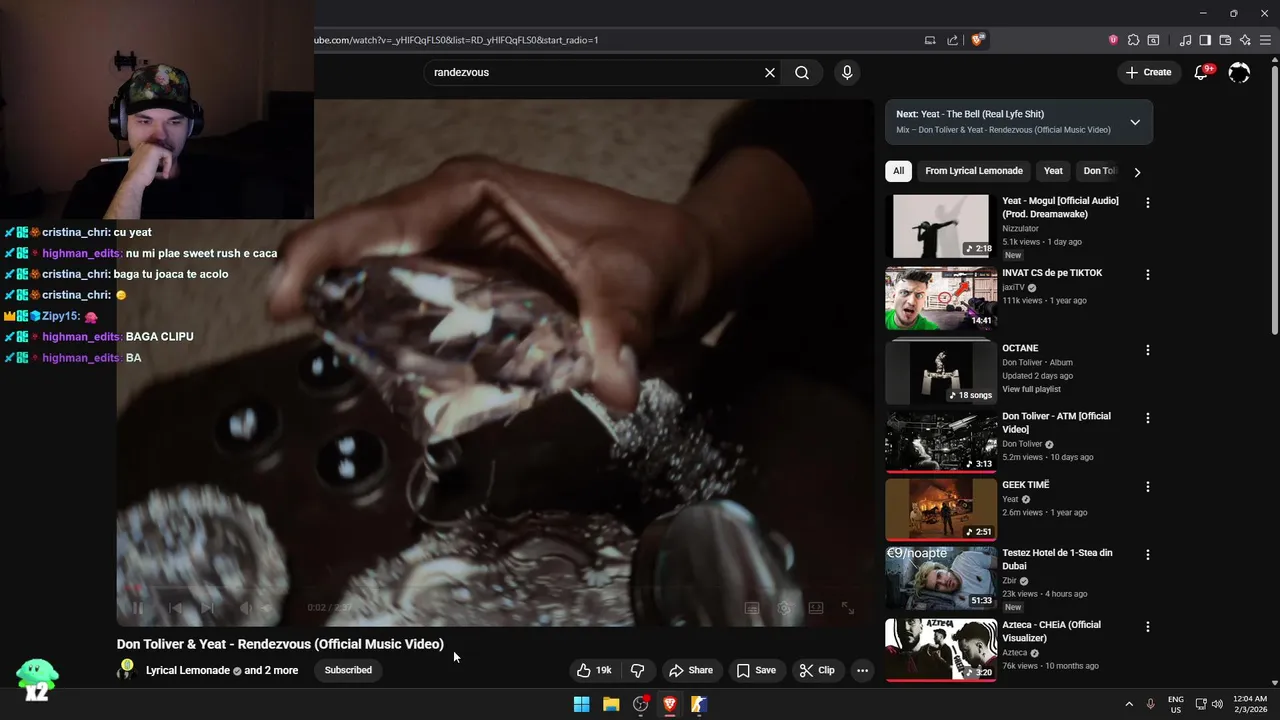Mute the video volume speaker icon
This screenshot has height=720, width=1280.
[x=246, y=607]
